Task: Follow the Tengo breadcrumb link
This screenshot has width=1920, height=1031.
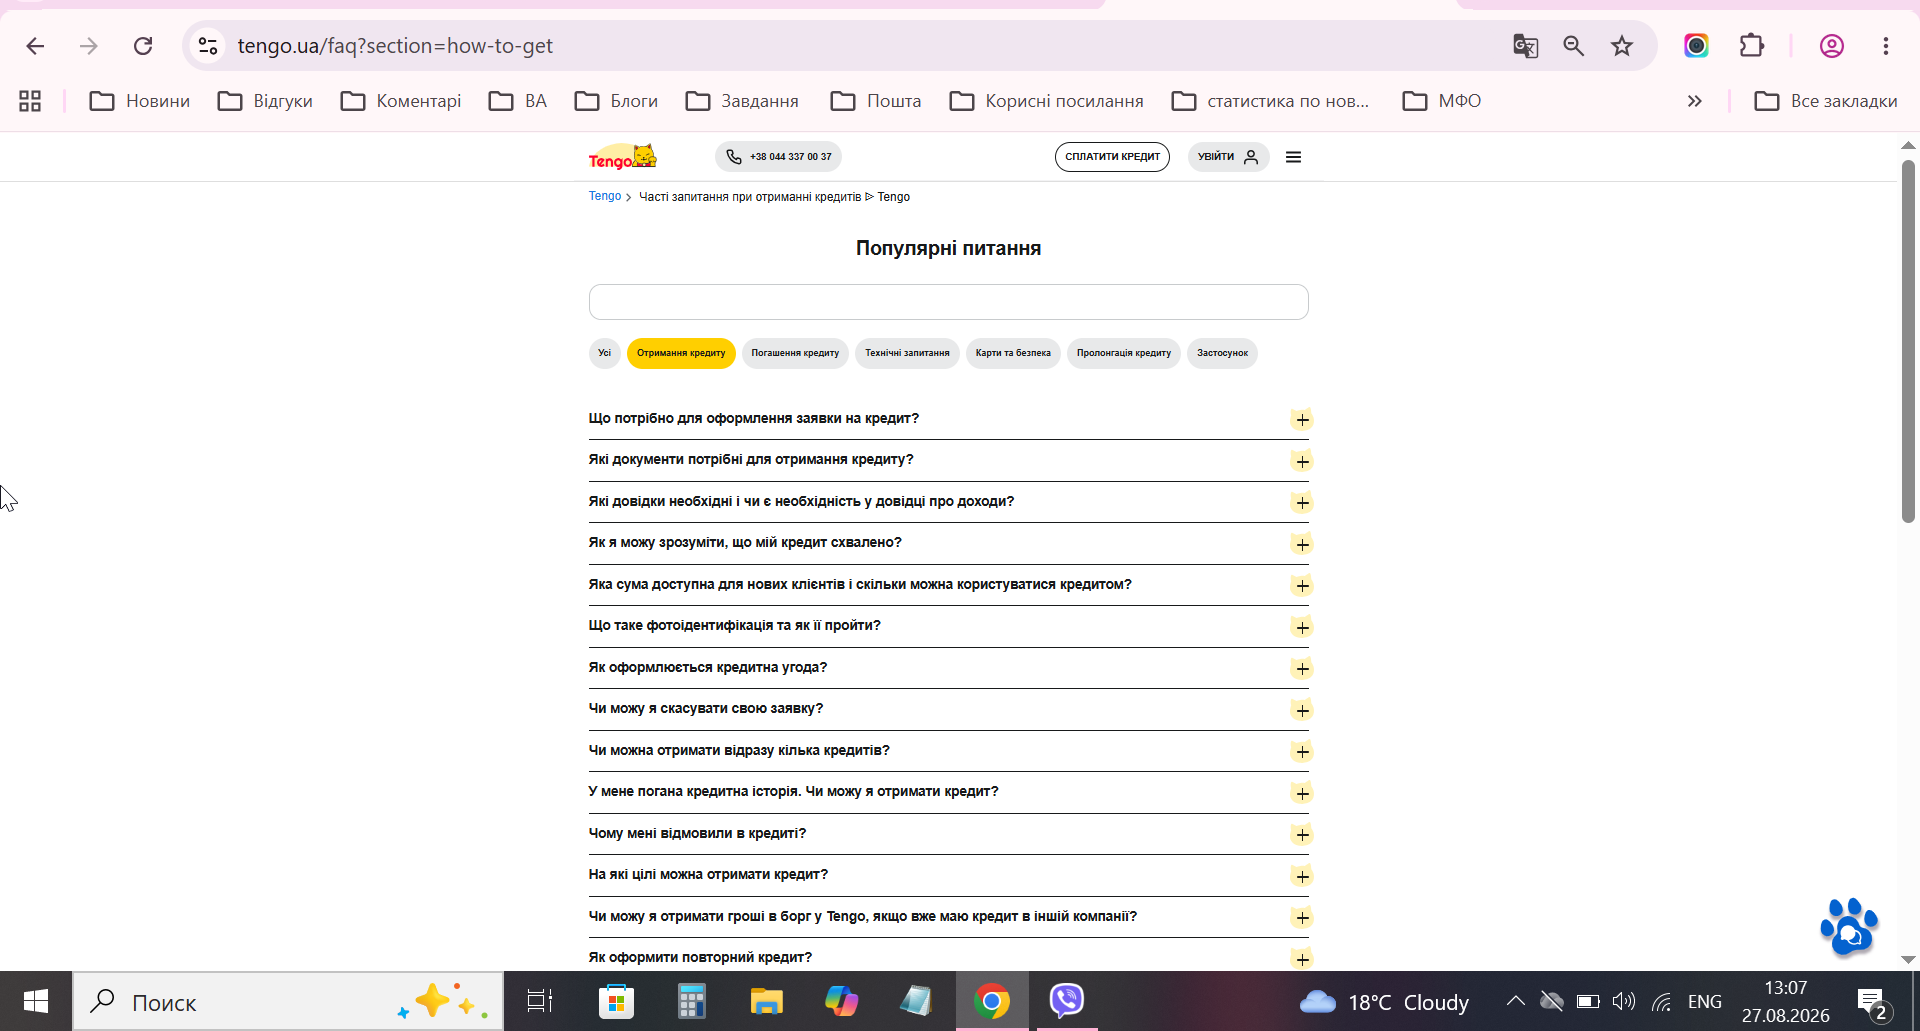Action: (605, 196)
